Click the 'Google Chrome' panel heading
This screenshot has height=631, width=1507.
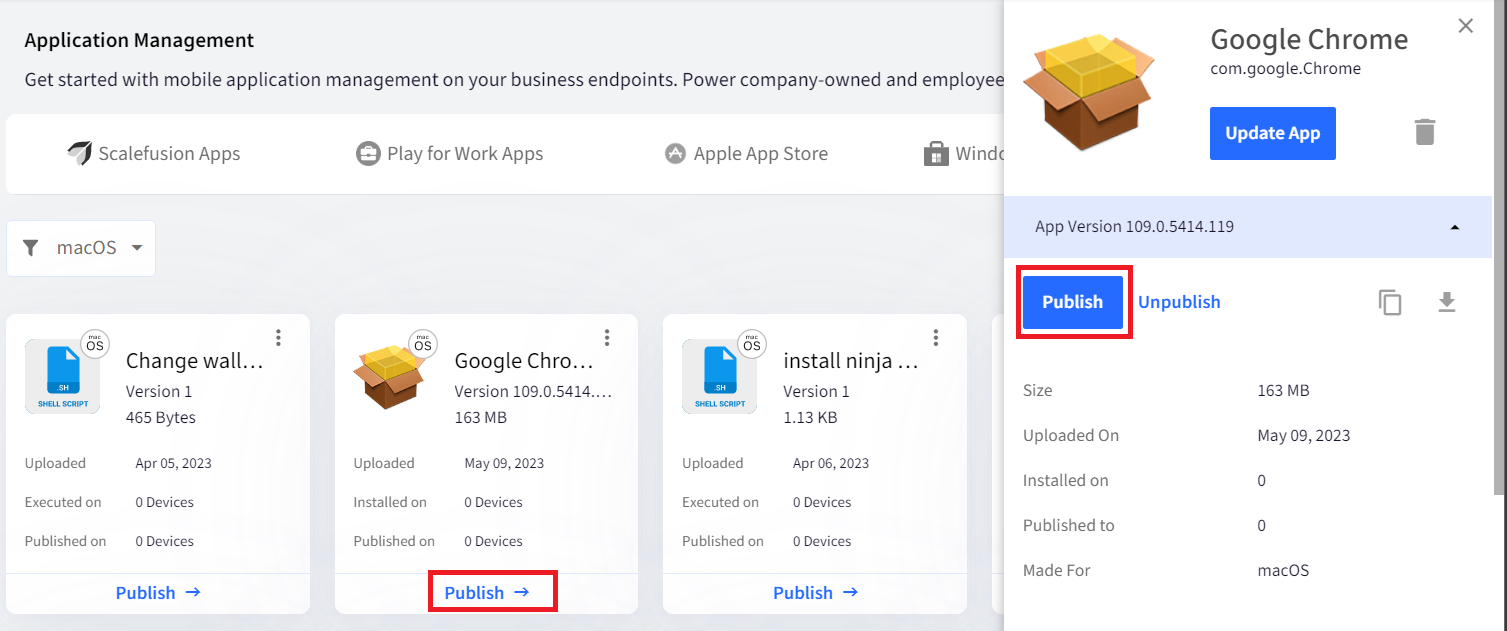pos(1309,39)
